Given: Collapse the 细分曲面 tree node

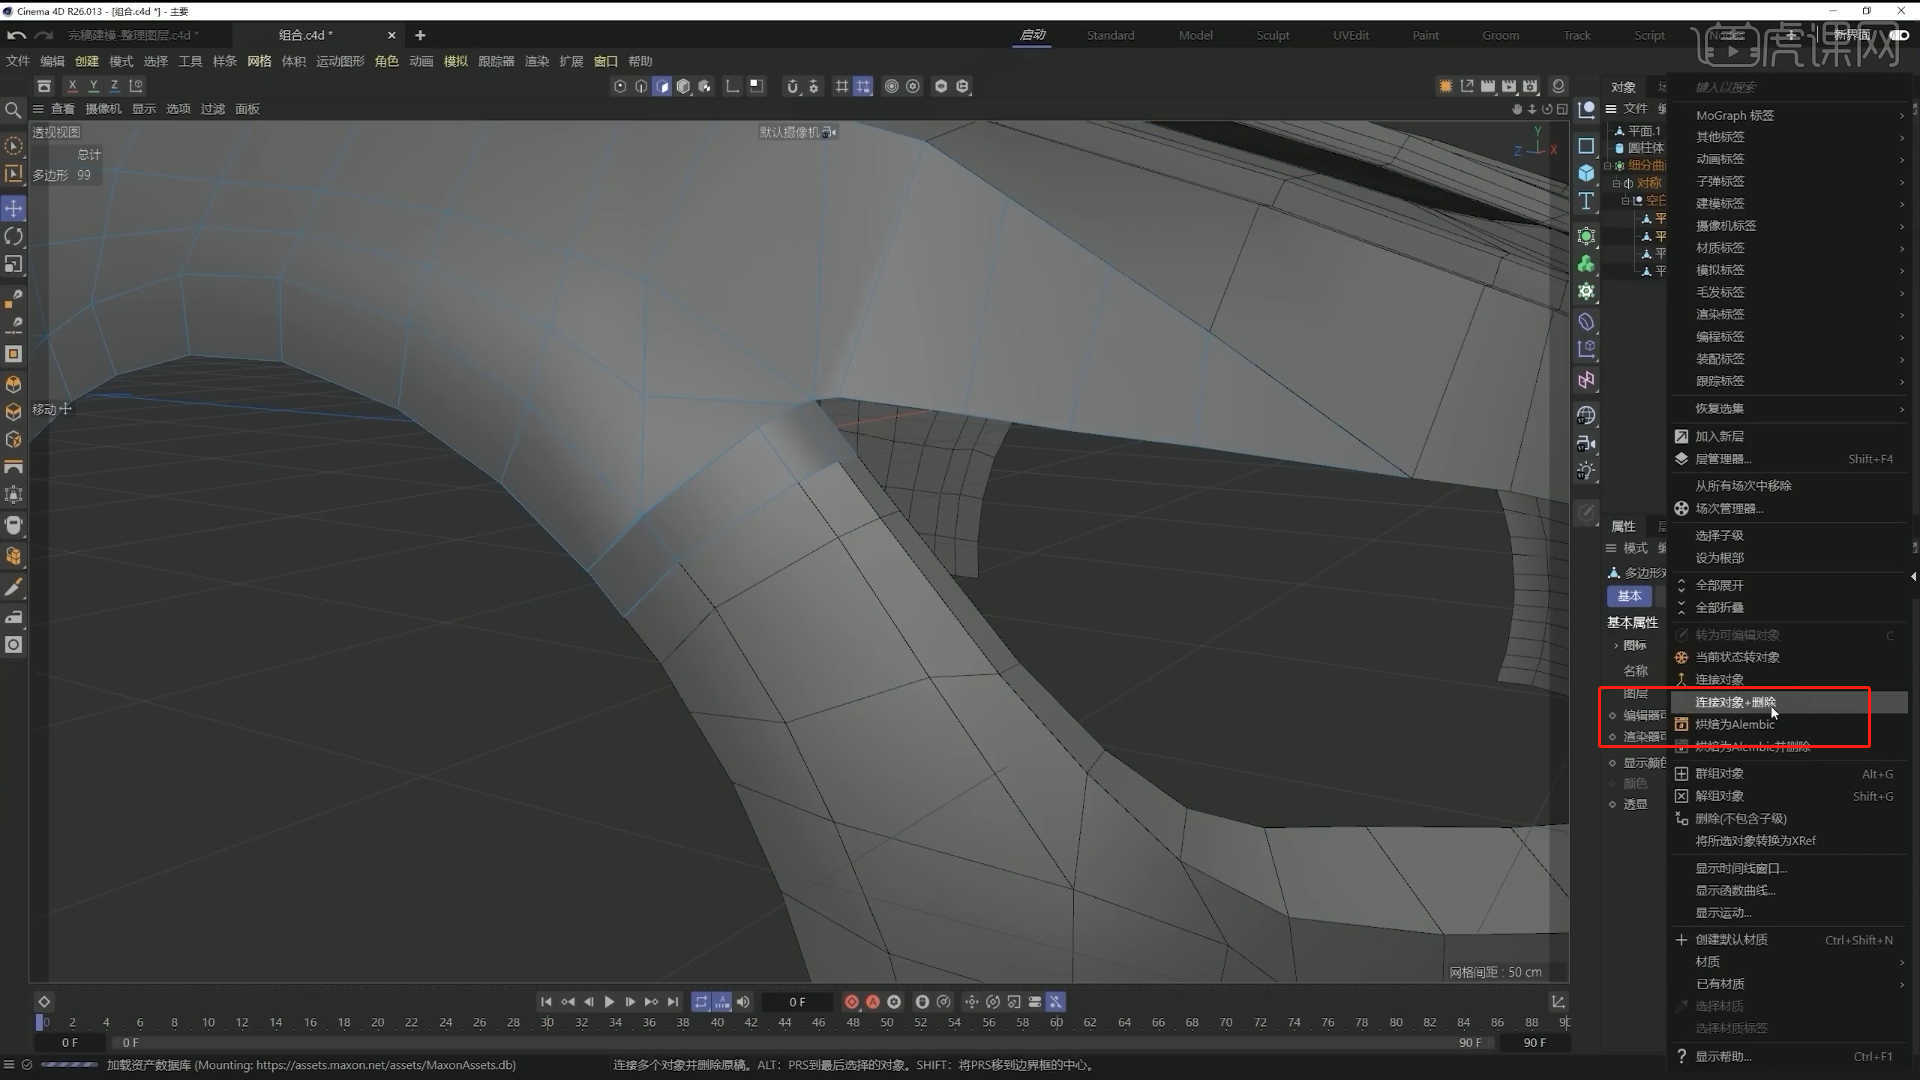Looking at the screenshot, I should click(1608, 166).
